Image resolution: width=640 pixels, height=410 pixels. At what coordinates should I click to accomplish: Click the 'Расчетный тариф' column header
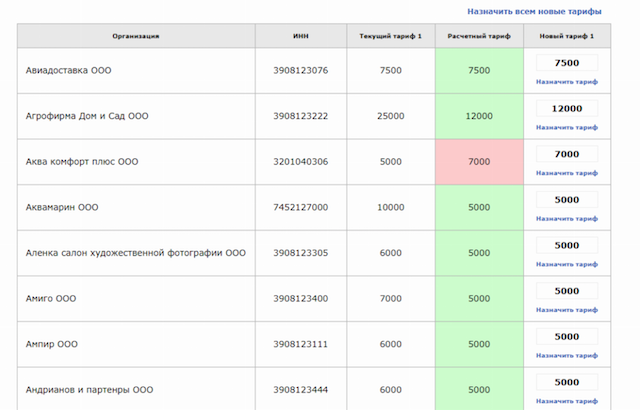pyautogui.click(x=479, y=36)
